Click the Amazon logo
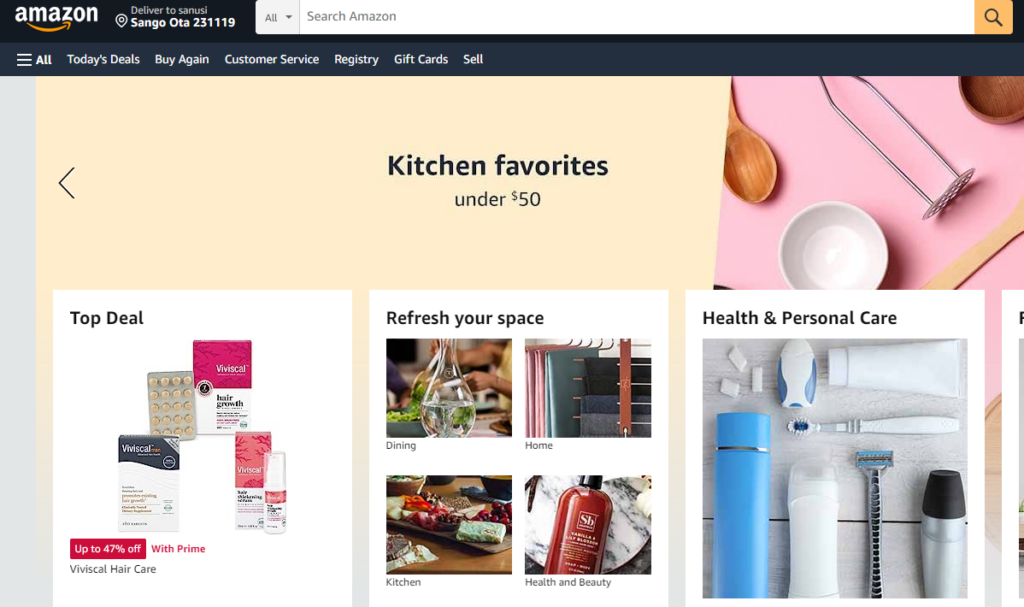This screenshot has height=607, width=1024. tap(56, 18)
